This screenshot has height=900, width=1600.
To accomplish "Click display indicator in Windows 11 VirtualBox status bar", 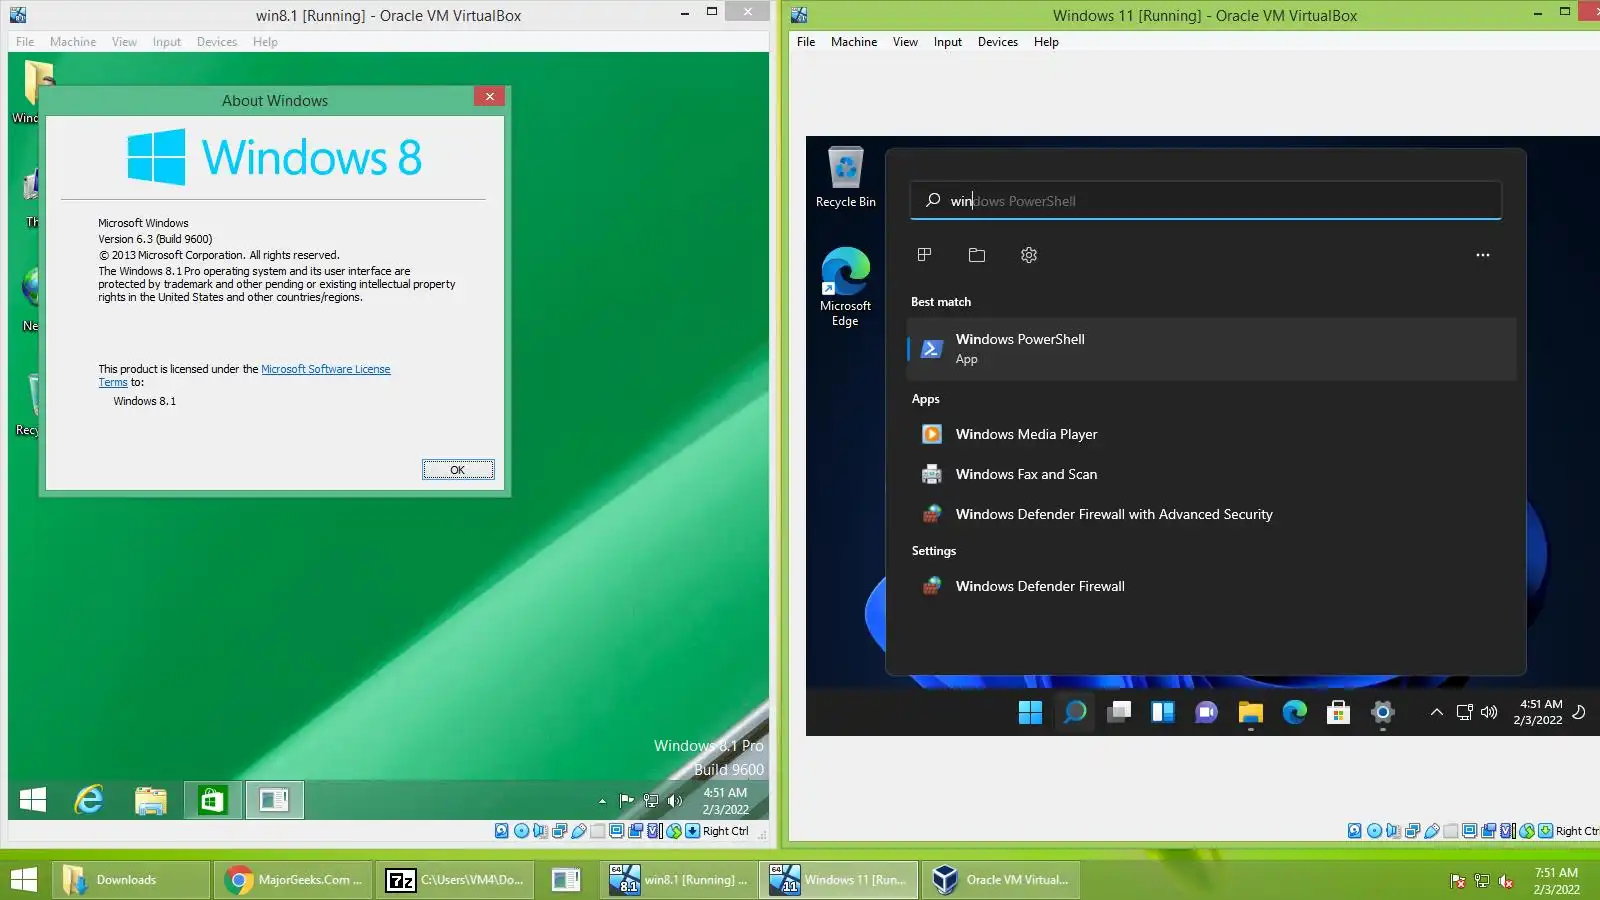I will tap(1469, 831).
